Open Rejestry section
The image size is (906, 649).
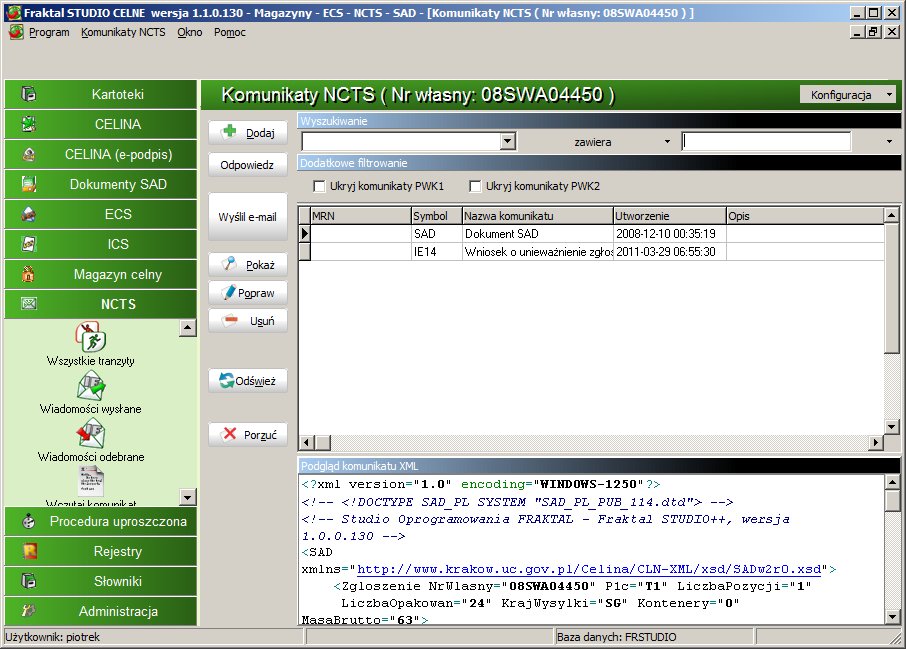coord(101,551)
